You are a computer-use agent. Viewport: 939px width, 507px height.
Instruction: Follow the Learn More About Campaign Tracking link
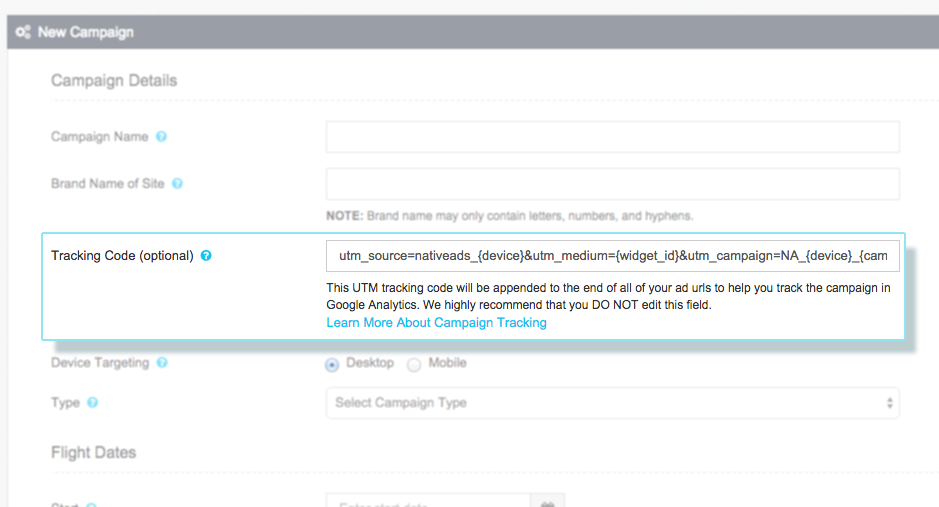[437, 323]
